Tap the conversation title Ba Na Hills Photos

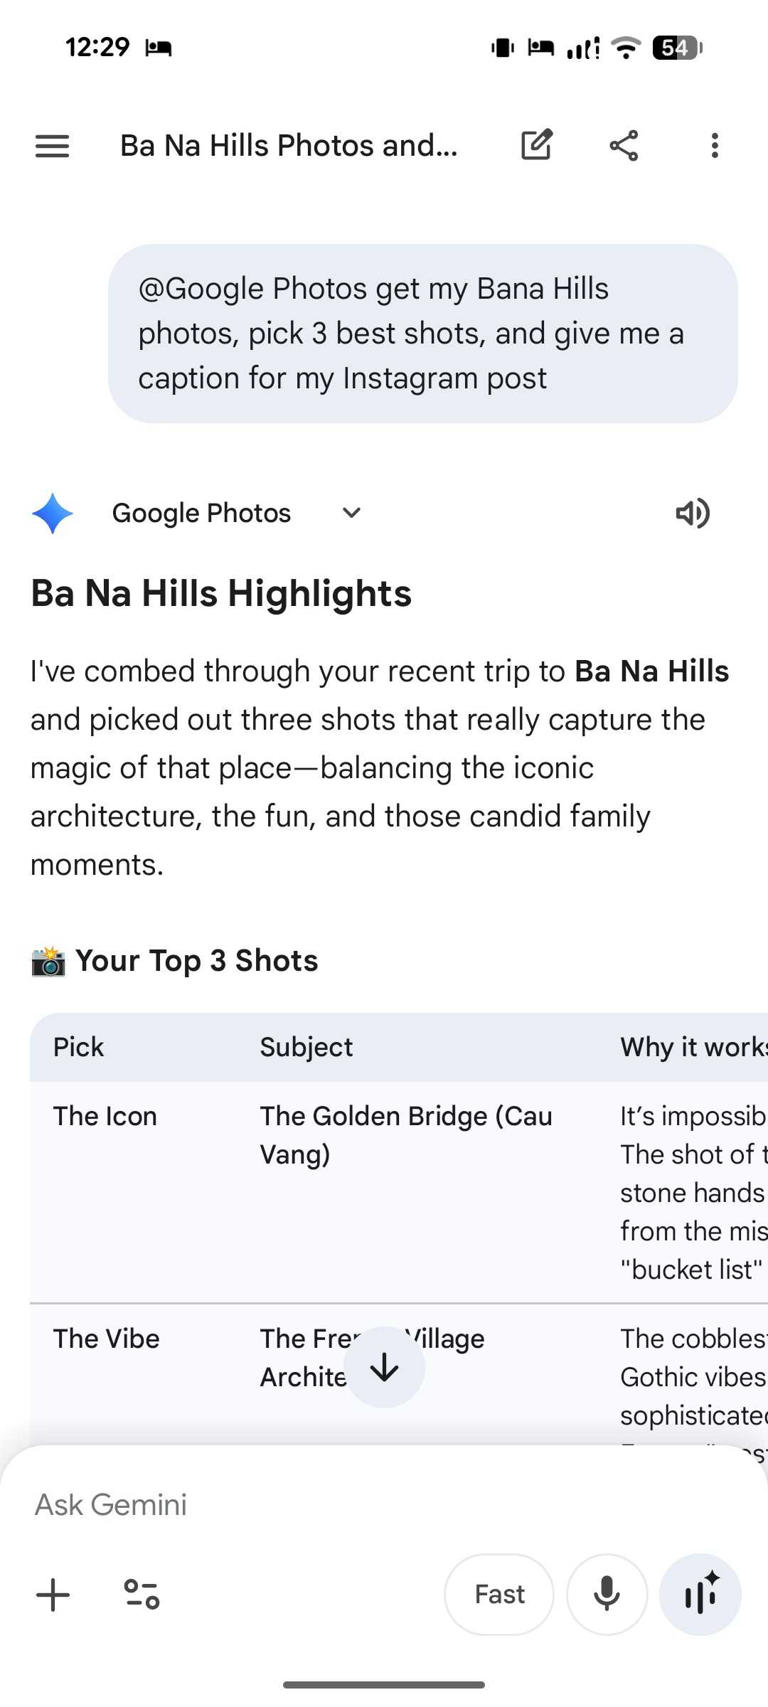click(x=289, y=146)
